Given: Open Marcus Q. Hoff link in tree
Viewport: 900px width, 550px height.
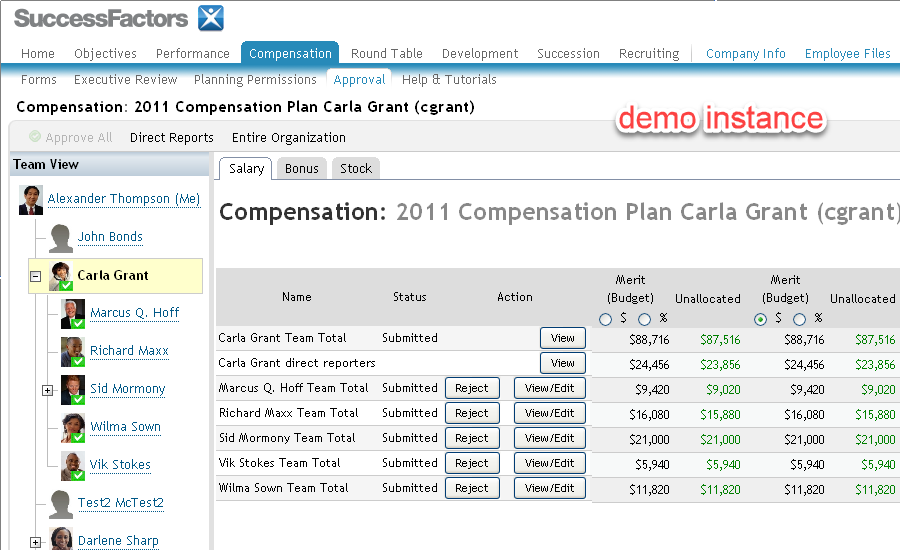Looking at the screenshot, I should point(135,313).
